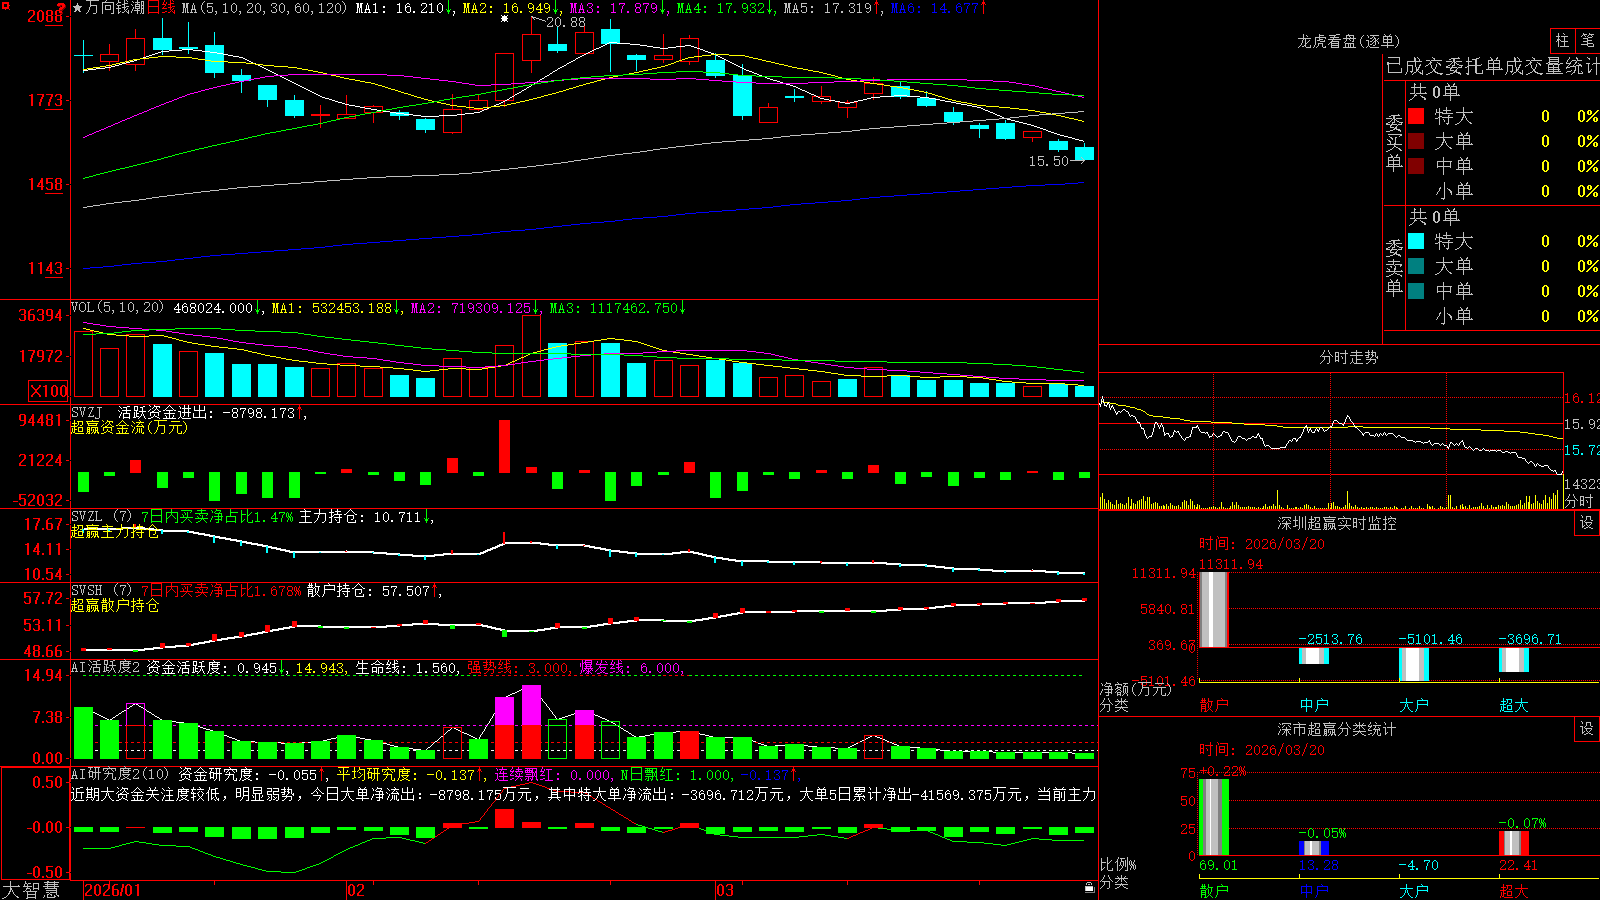Click the 分时走势 panel title

(x=1349, y=357)
